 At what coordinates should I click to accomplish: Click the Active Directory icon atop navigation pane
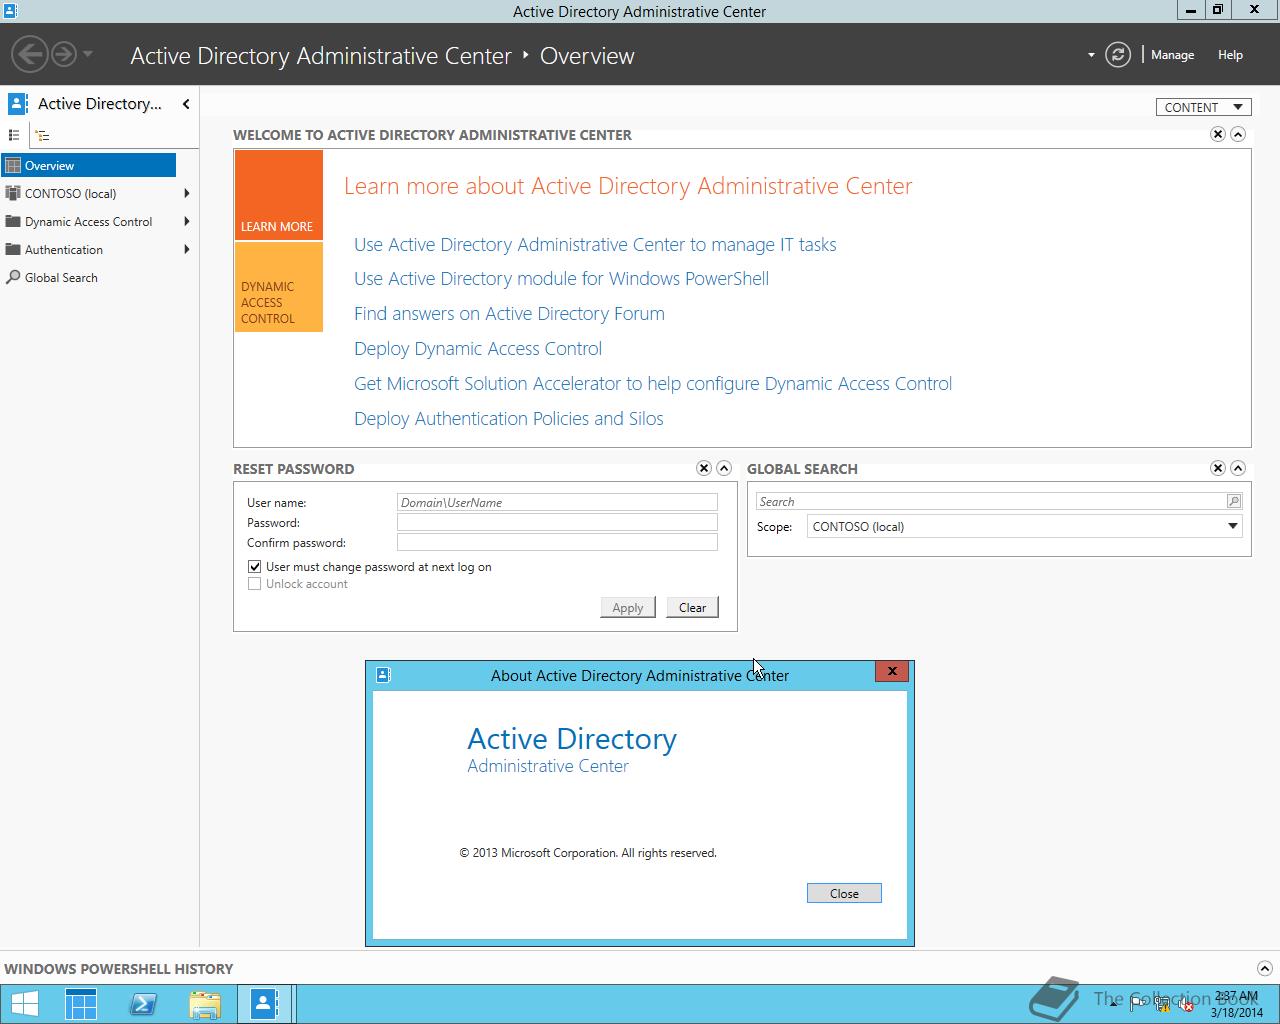coord(17,103)
